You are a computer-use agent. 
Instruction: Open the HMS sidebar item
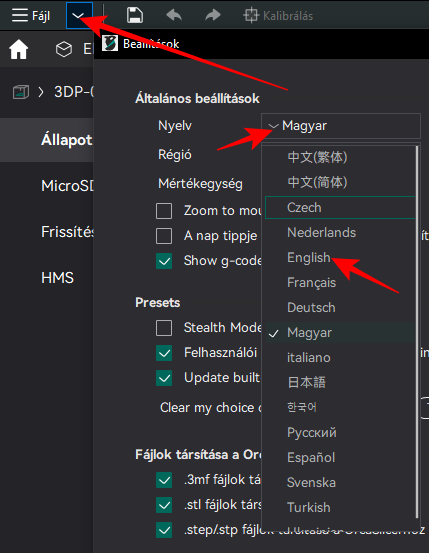coord(57,278)
